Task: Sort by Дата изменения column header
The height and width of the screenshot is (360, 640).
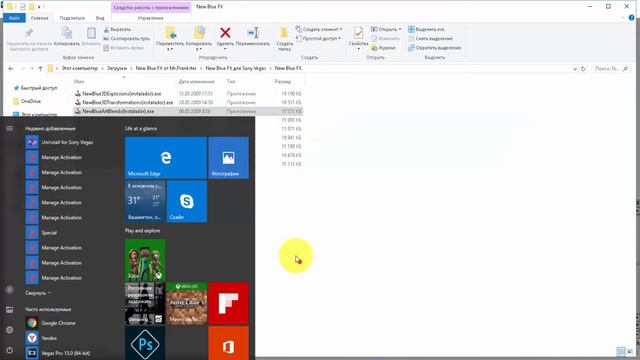Action: 196,82
